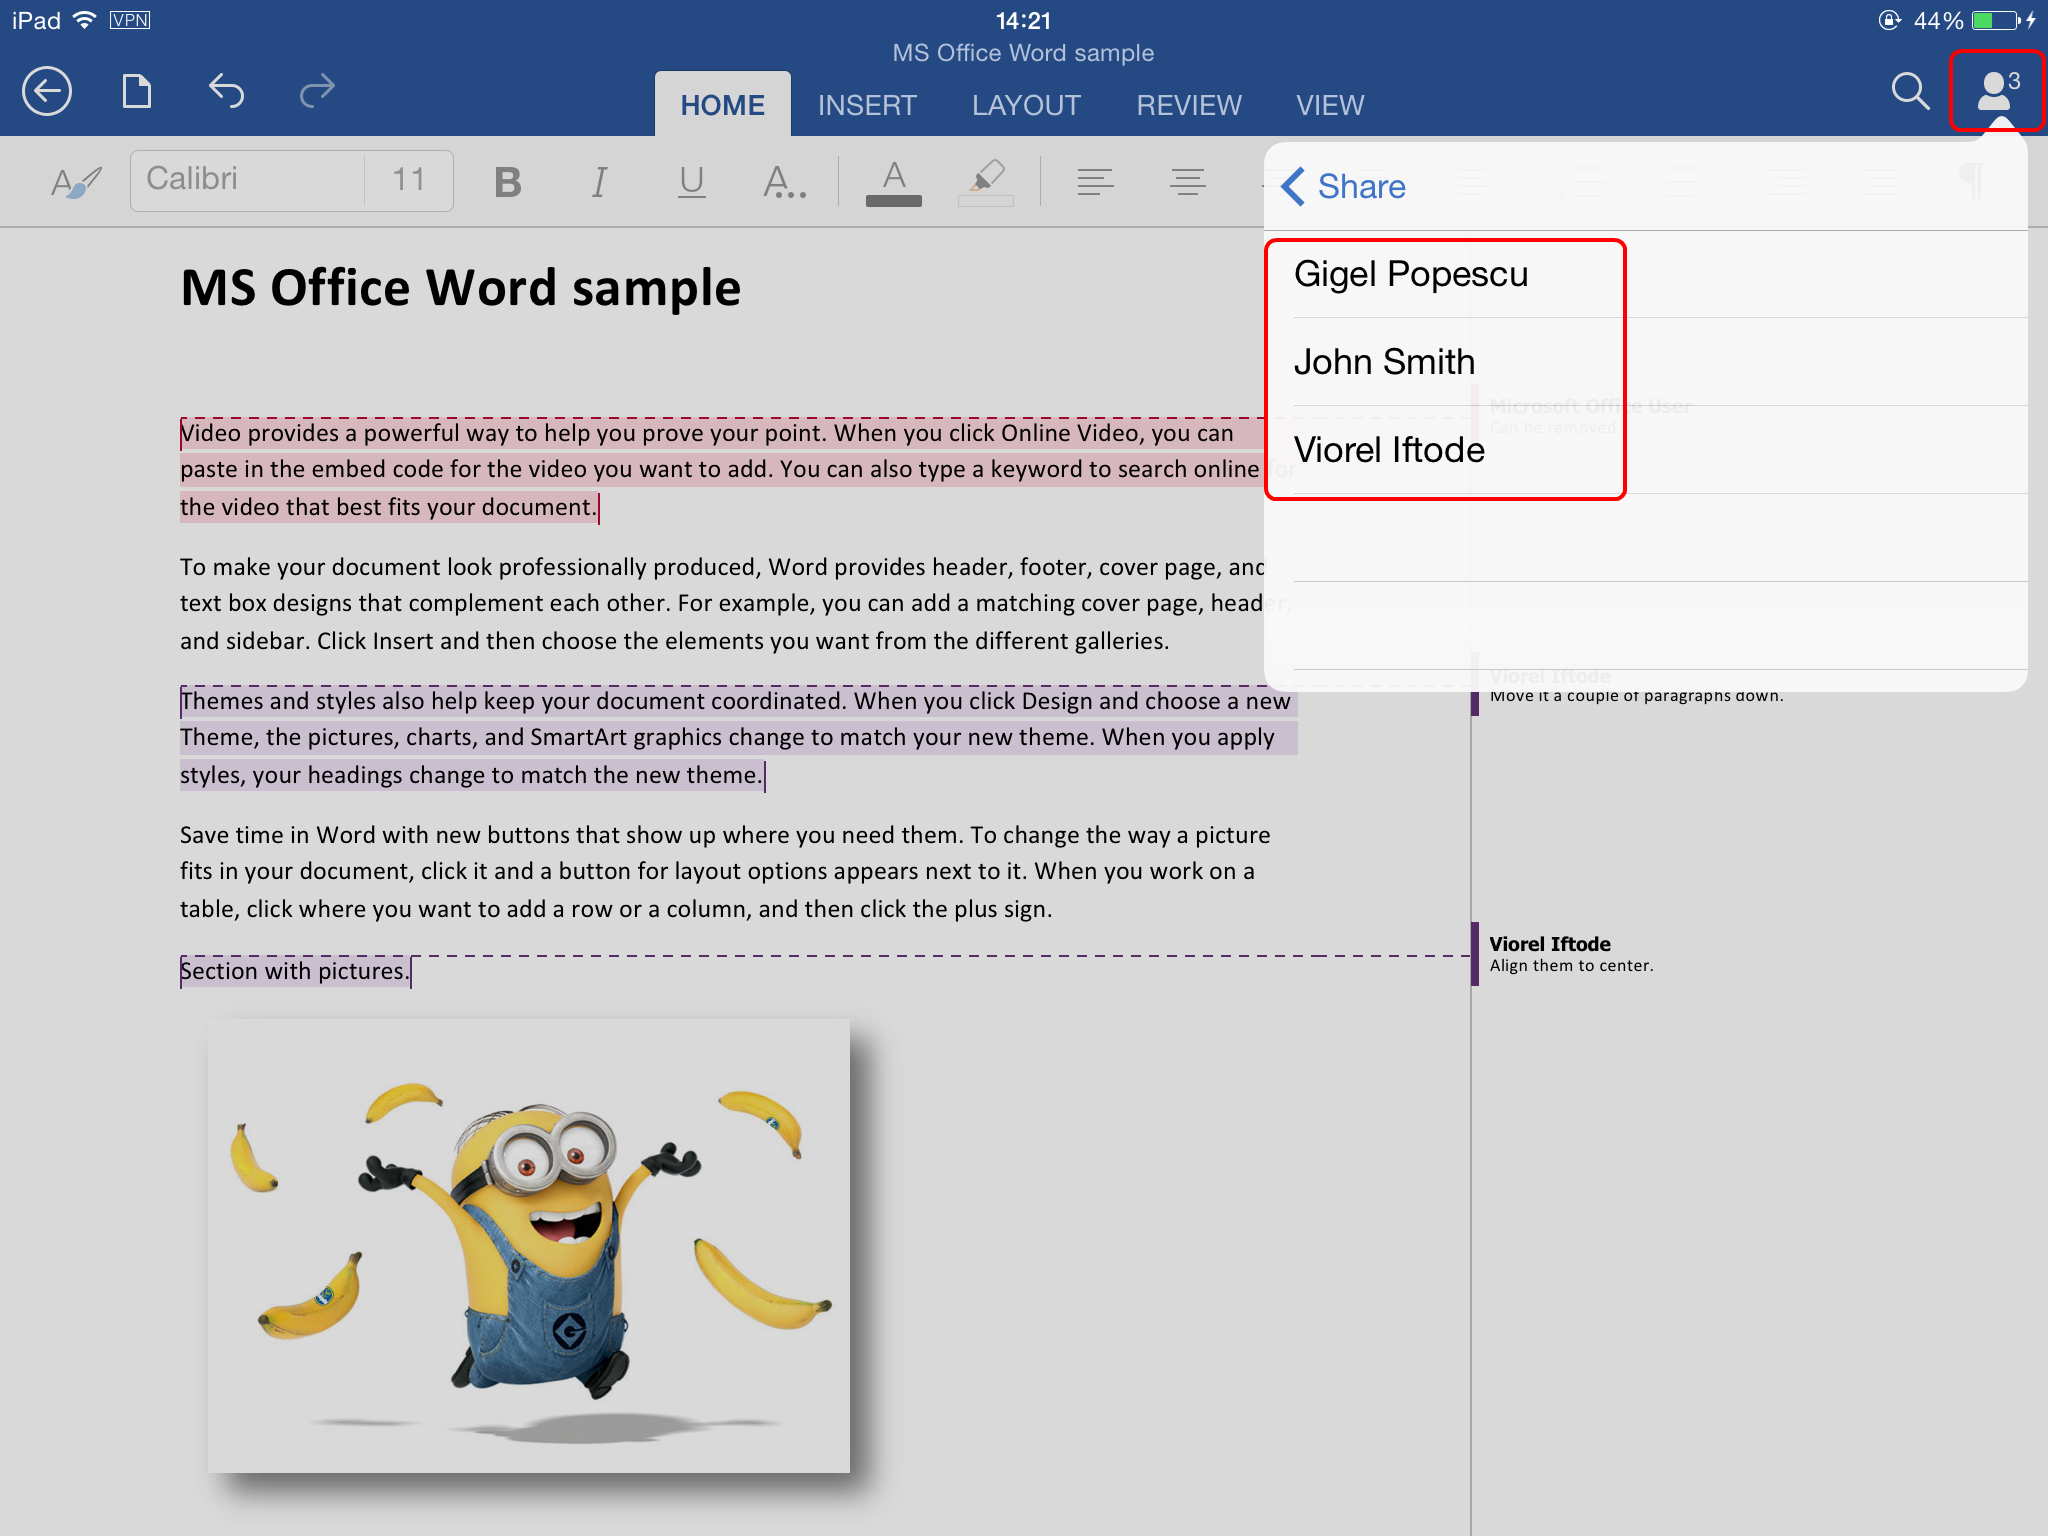
Task: Undo the last action
Action: [x=227, y=92]
